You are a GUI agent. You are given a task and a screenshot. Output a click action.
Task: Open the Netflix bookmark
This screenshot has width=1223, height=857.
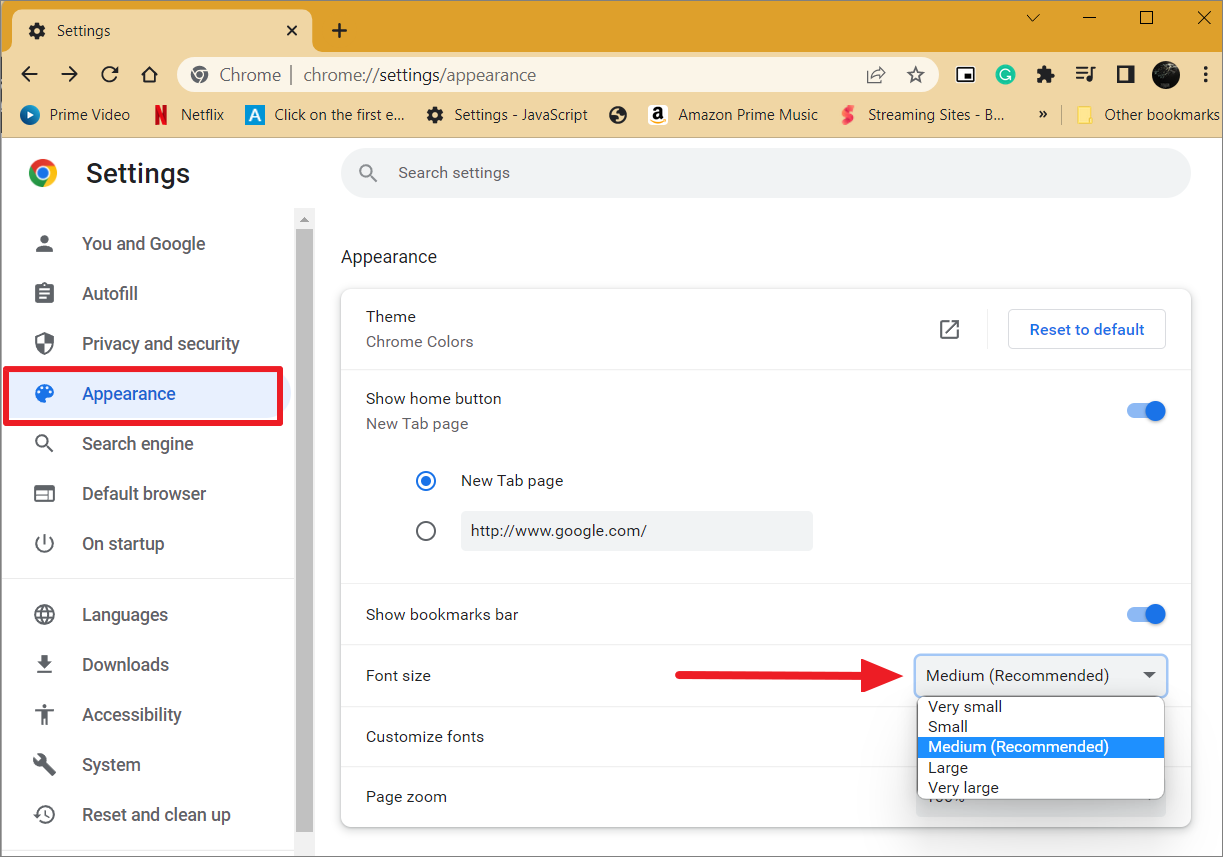(x=188, y=115)
